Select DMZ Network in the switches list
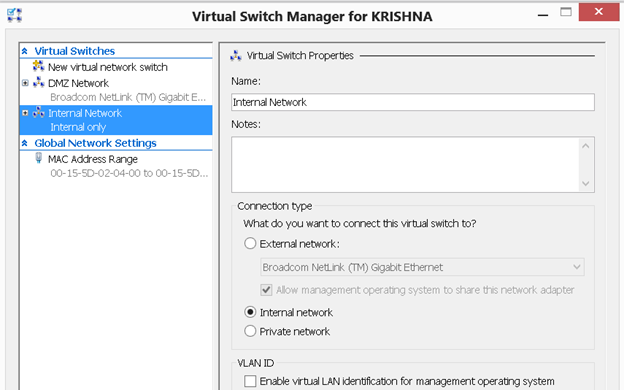This screenshot has height=390, width=624. tap(78, 83)
